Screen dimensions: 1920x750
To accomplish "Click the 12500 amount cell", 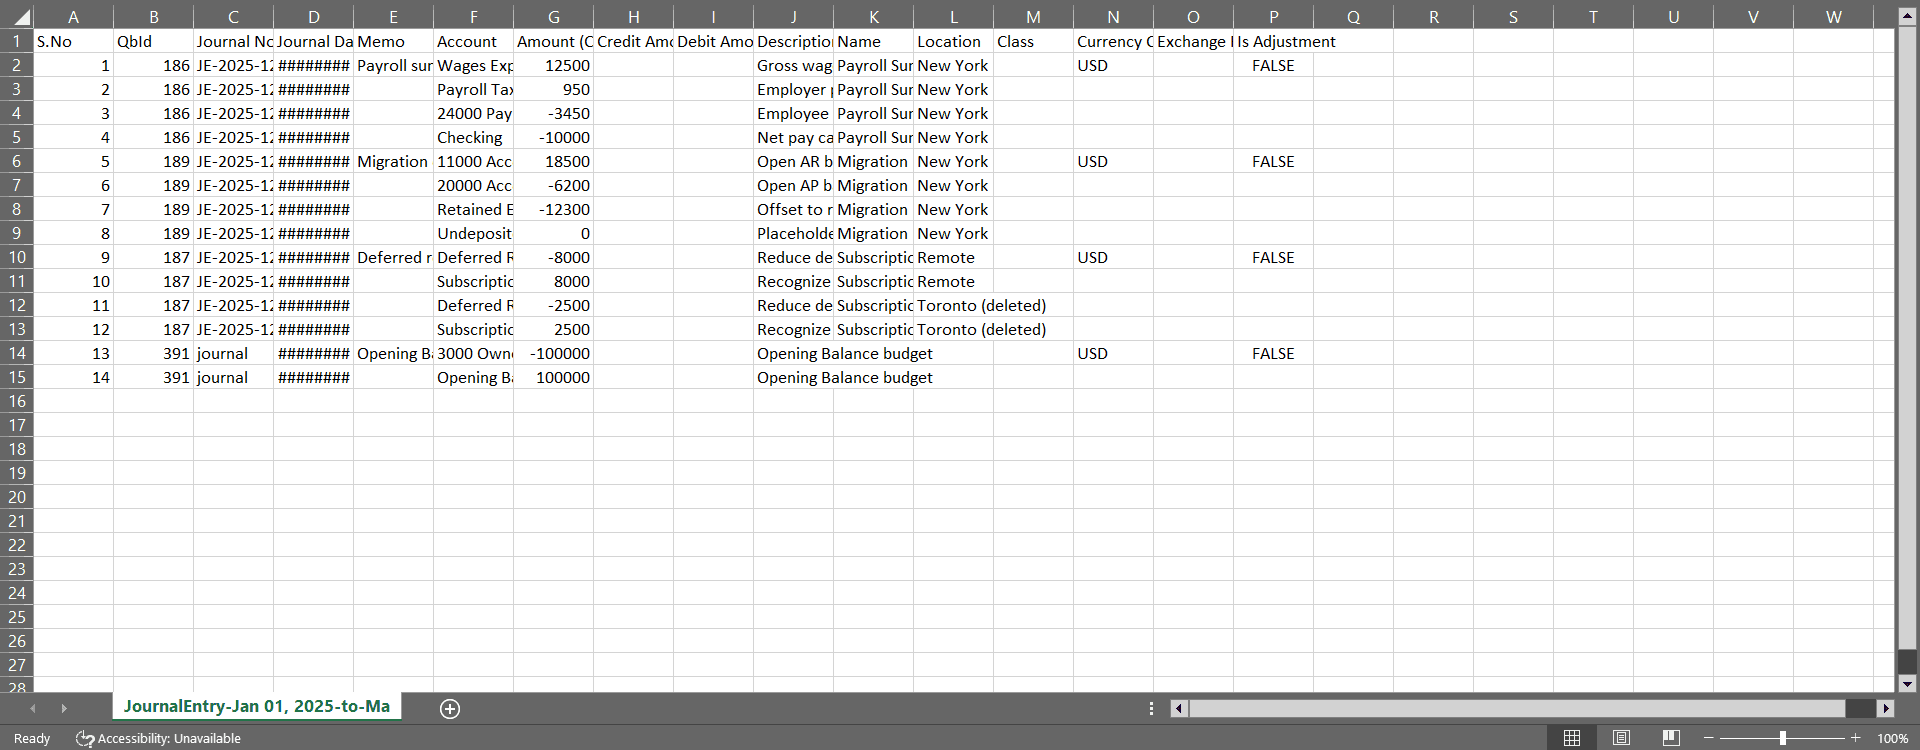I will (553, 65).
